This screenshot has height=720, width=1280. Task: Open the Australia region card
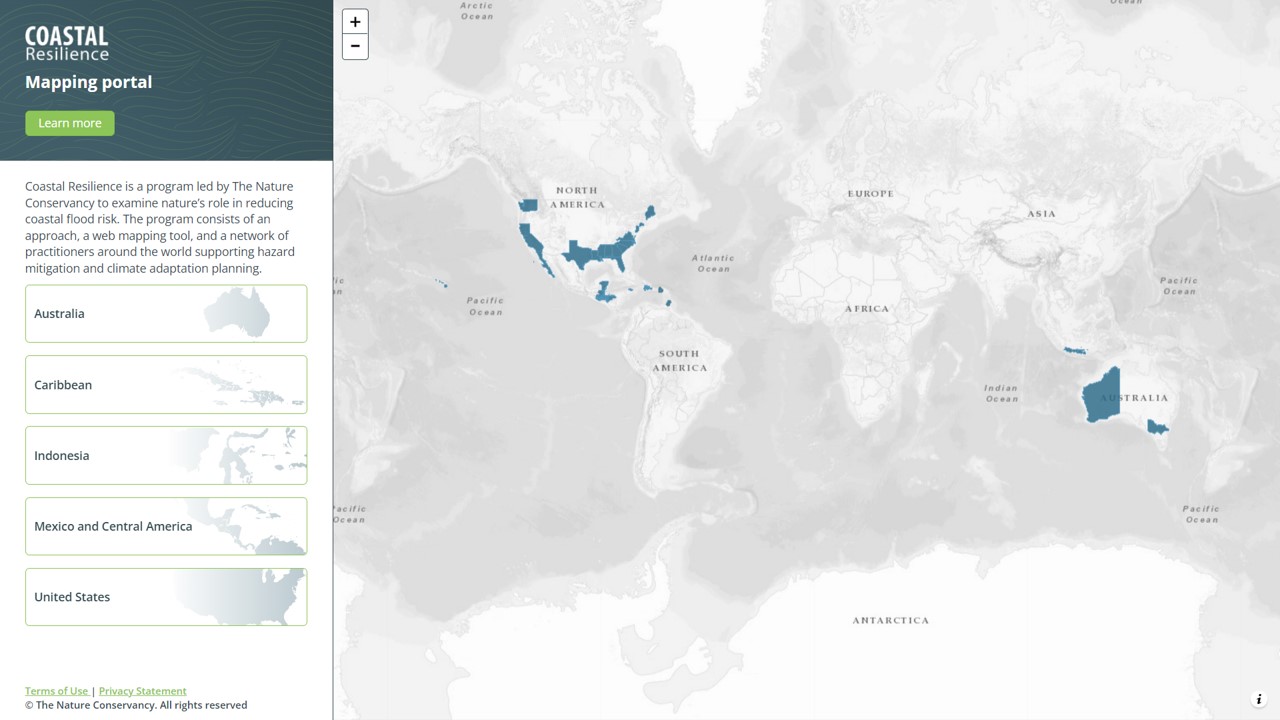pos(166,314)
